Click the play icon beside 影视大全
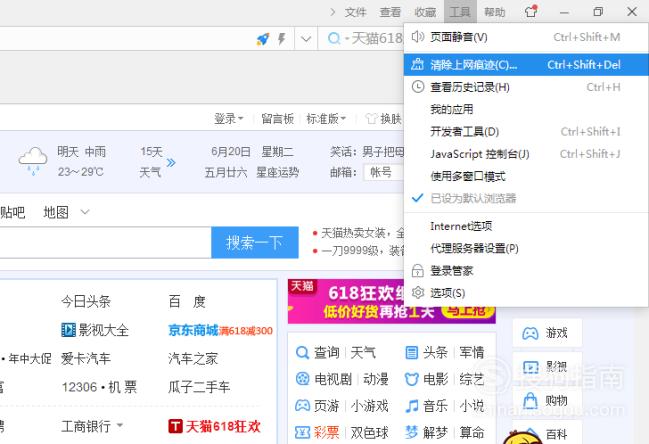 click(68, 330)
